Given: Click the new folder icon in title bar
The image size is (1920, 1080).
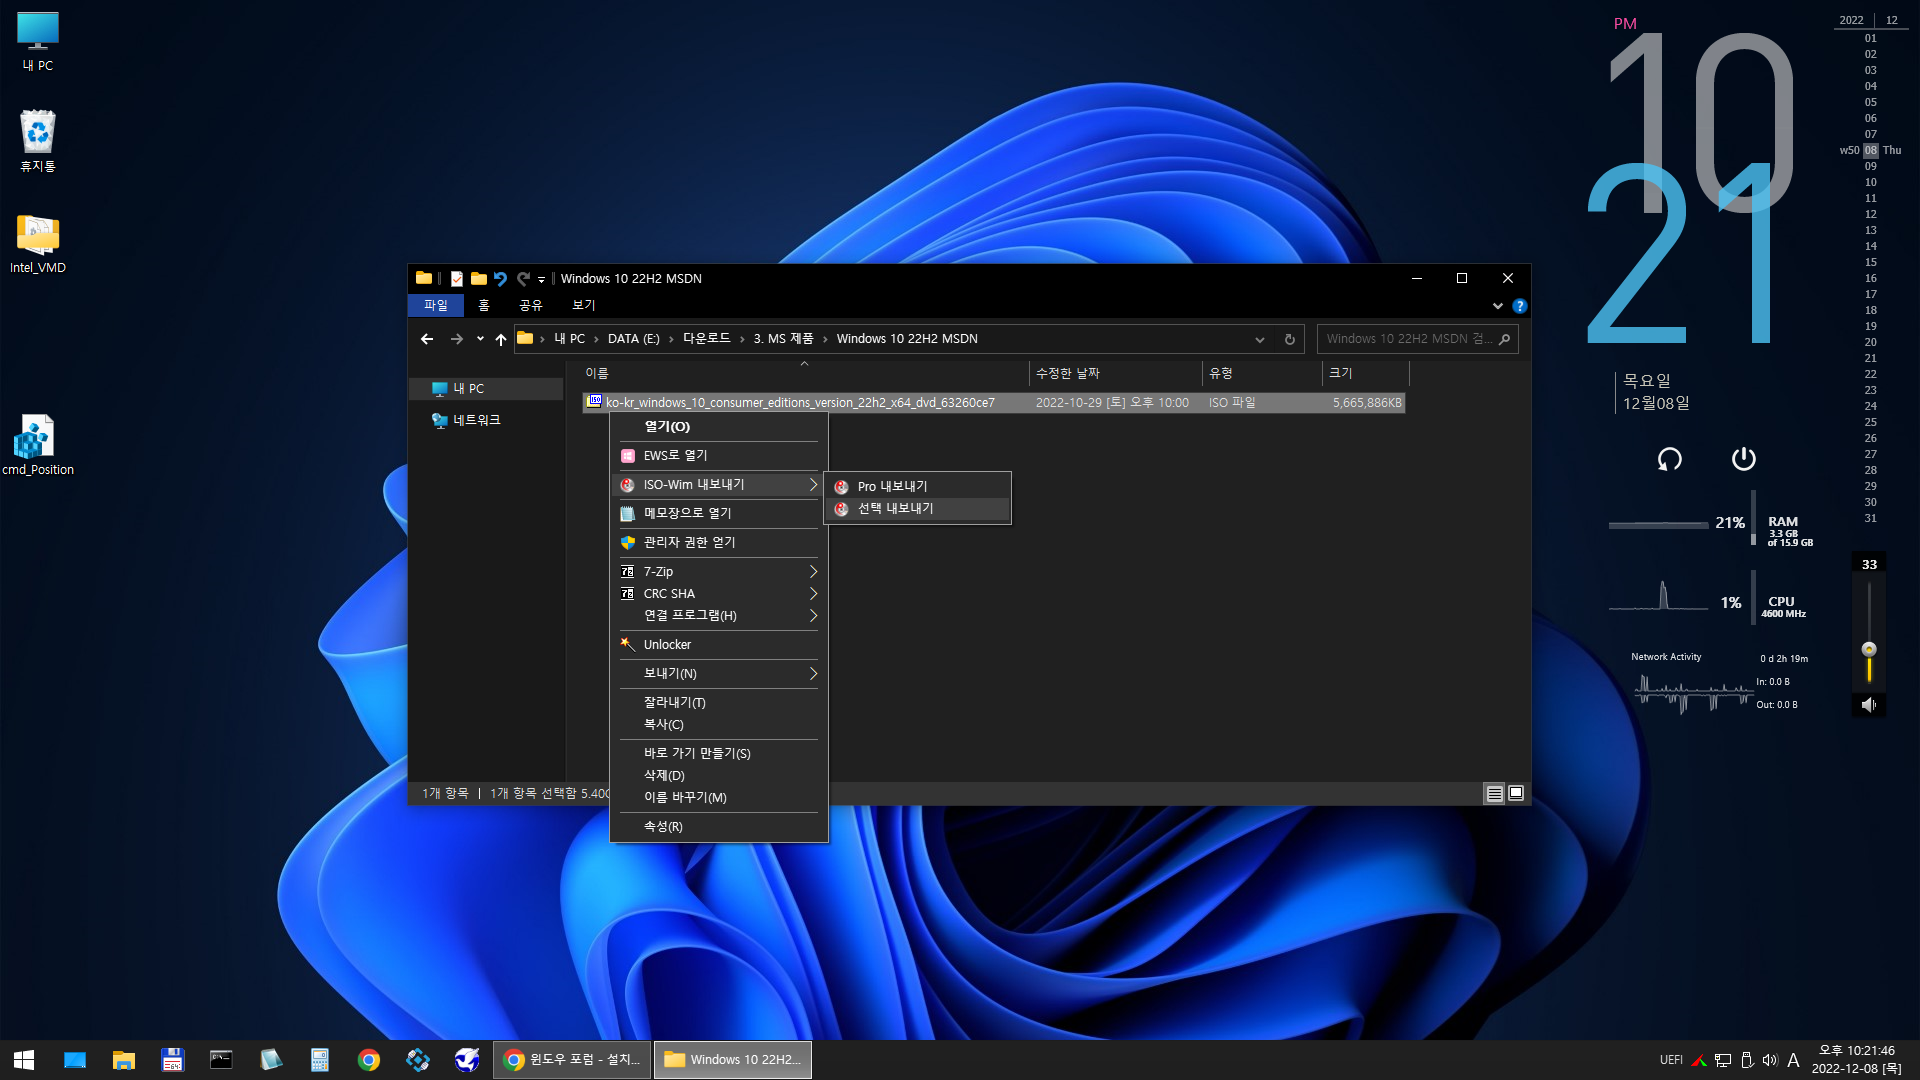Looking at the screenshot, I should (x=479, y=278).
